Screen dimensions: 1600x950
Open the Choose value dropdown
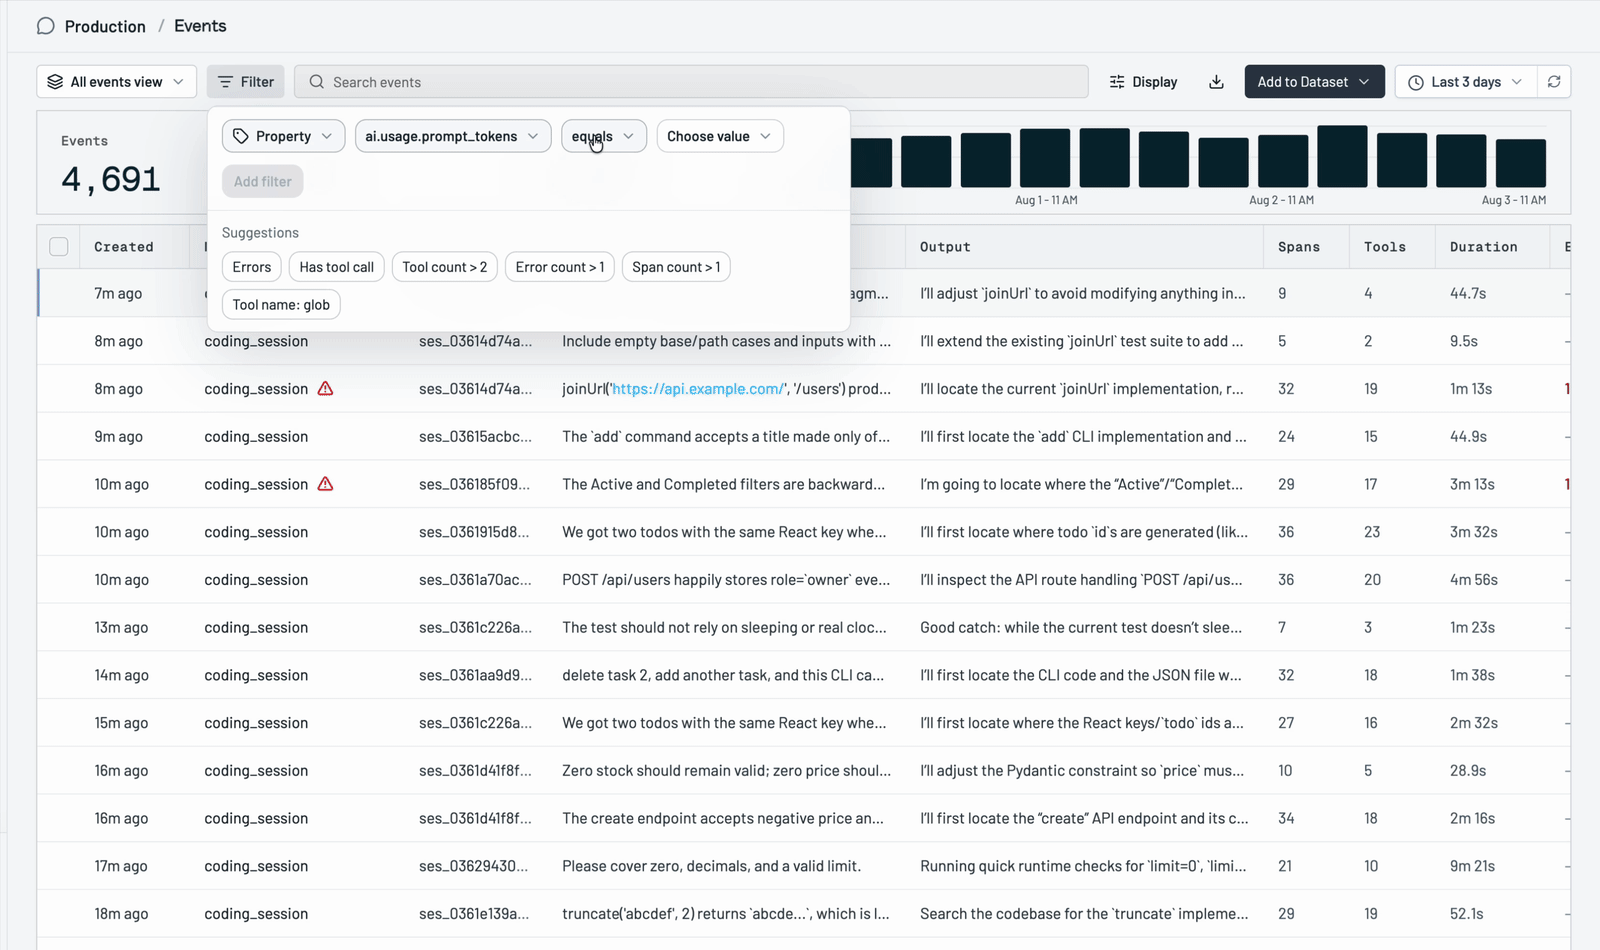coord(720,136)
